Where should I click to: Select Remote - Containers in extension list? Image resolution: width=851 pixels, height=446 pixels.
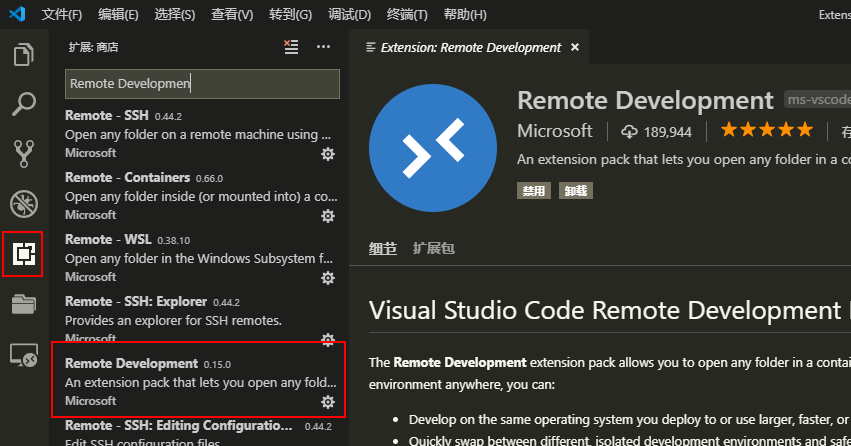coord(200,196)
